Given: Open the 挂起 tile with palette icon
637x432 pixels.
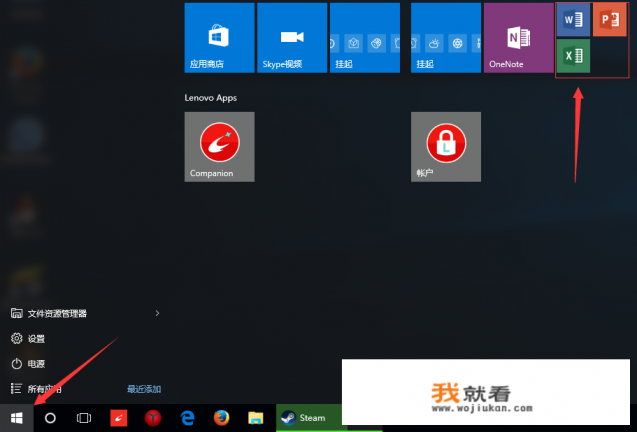Looking at the screenshot, I should pyautogui.click(x=365, y=38).
